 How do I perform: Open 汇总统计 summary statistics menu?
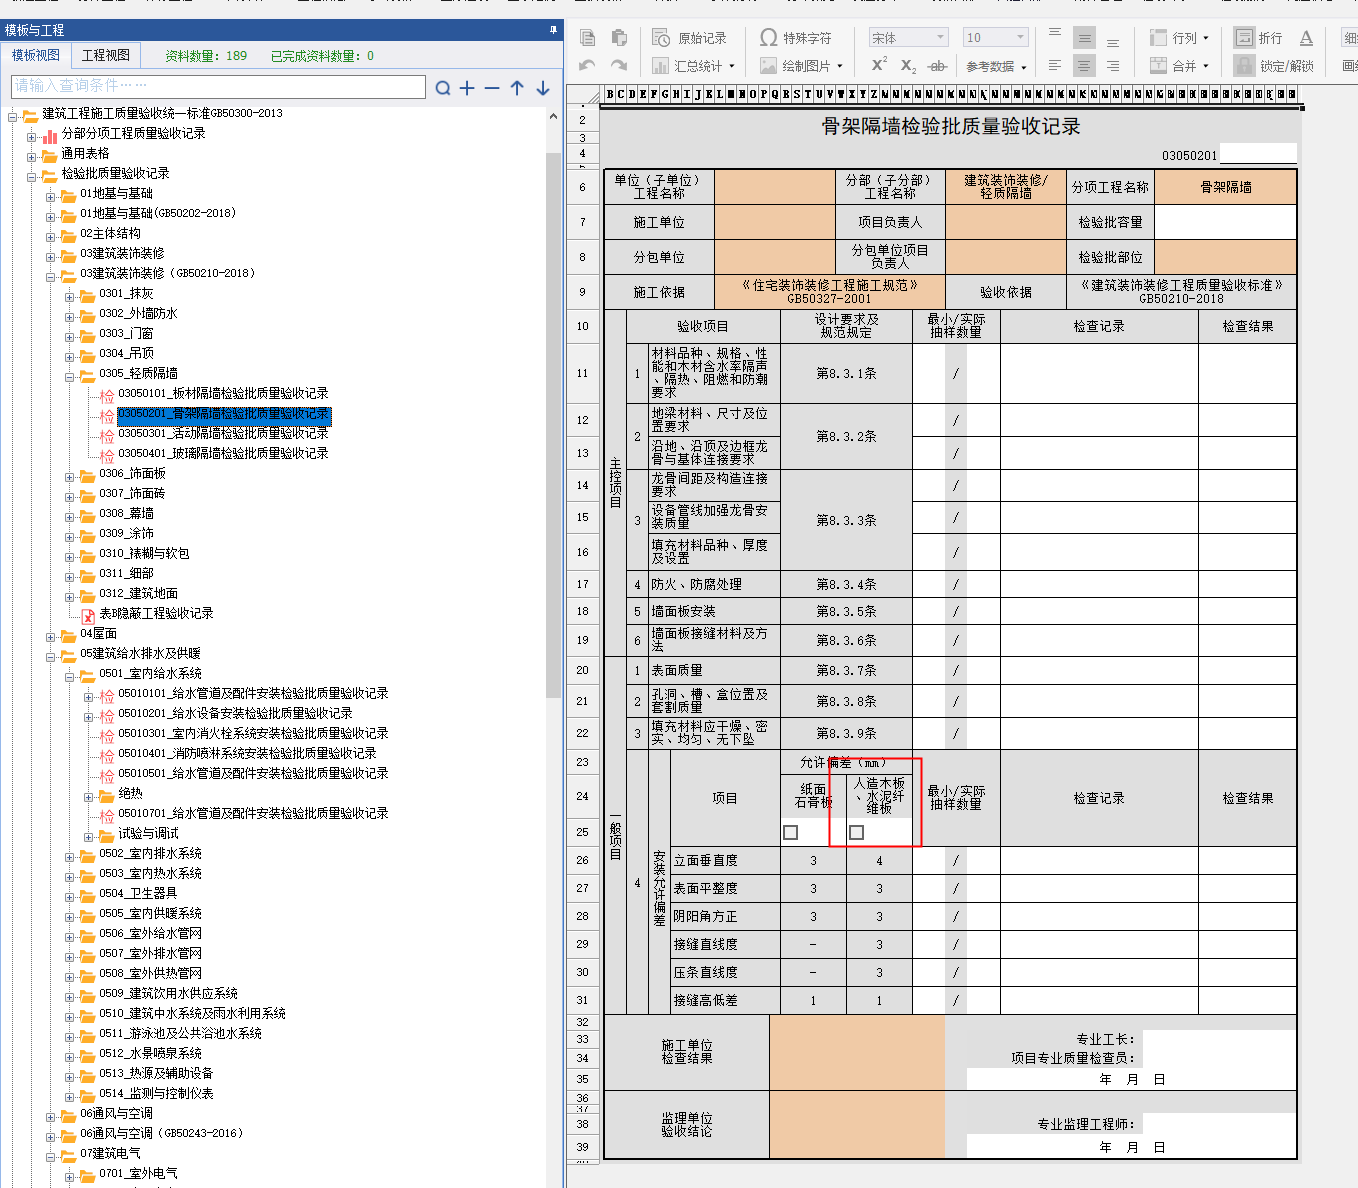694,66
